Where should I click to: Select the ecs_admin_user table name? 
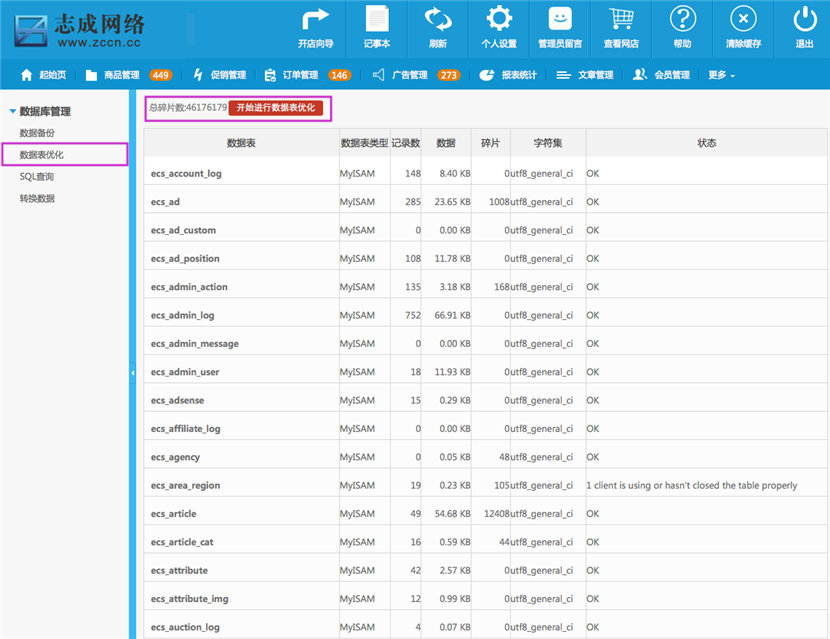coord(185,372)
